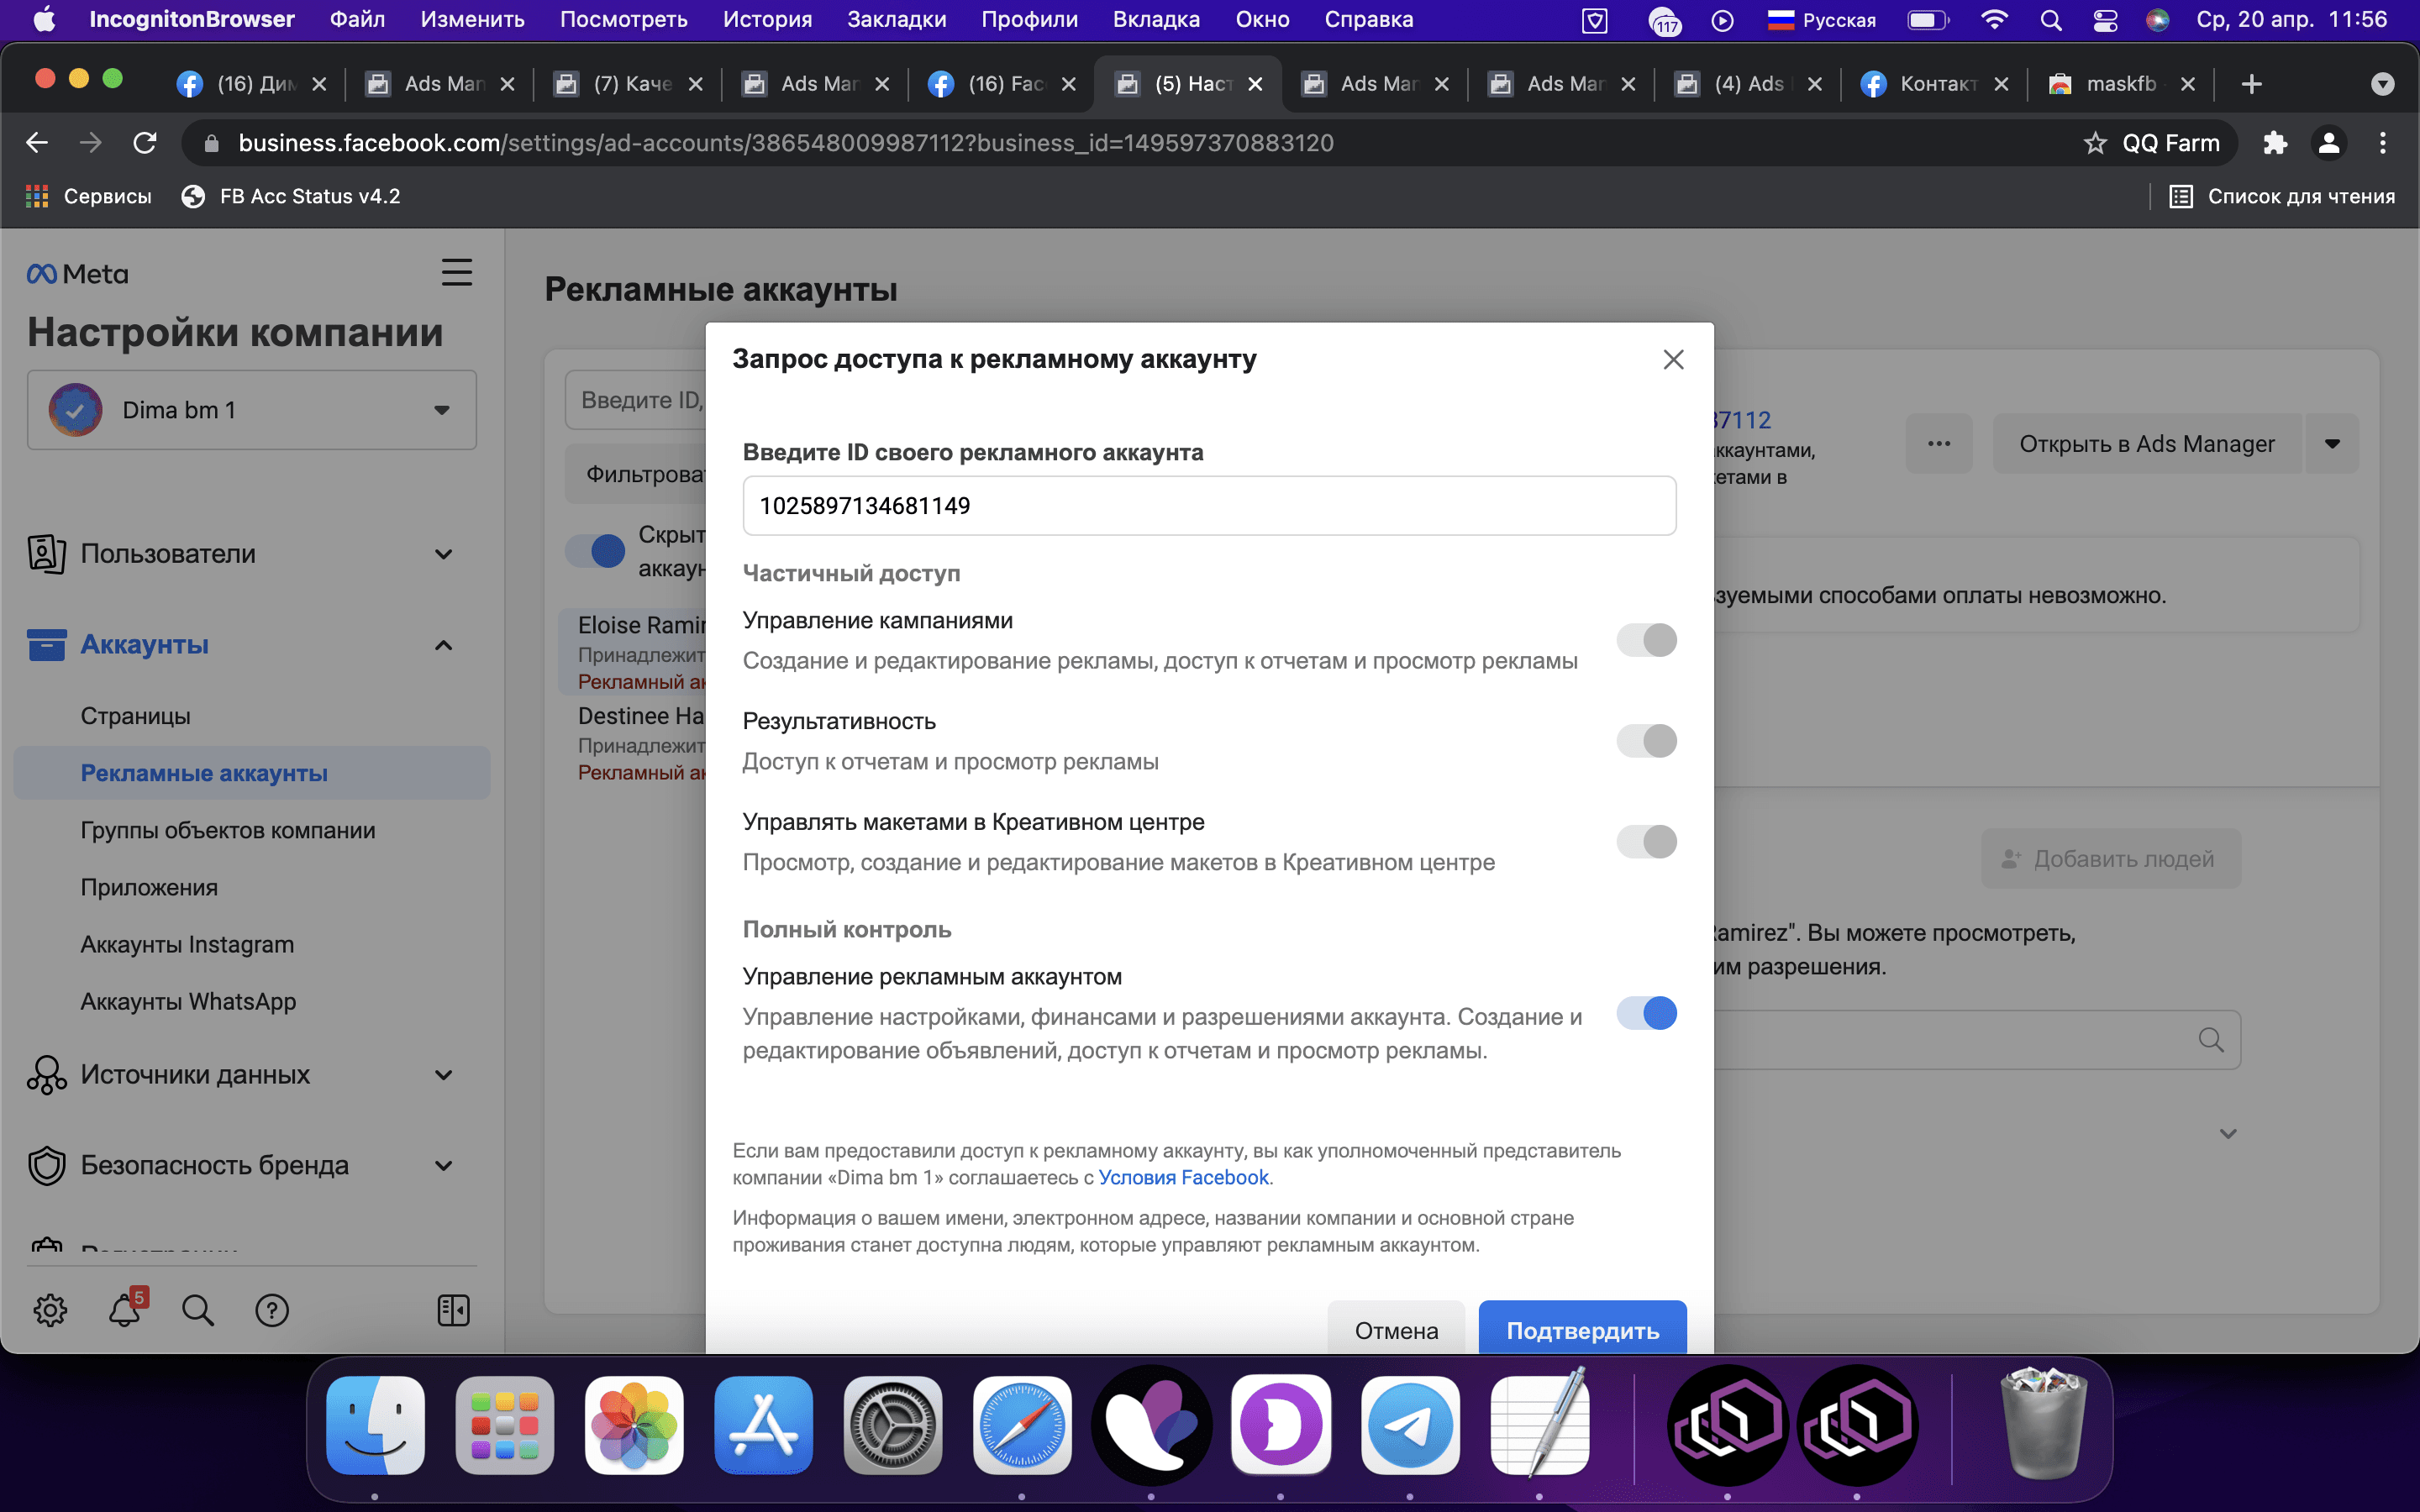
Task: Toggle Управлять макетами в Креативном центре switch
Action: click(1646, 842)
